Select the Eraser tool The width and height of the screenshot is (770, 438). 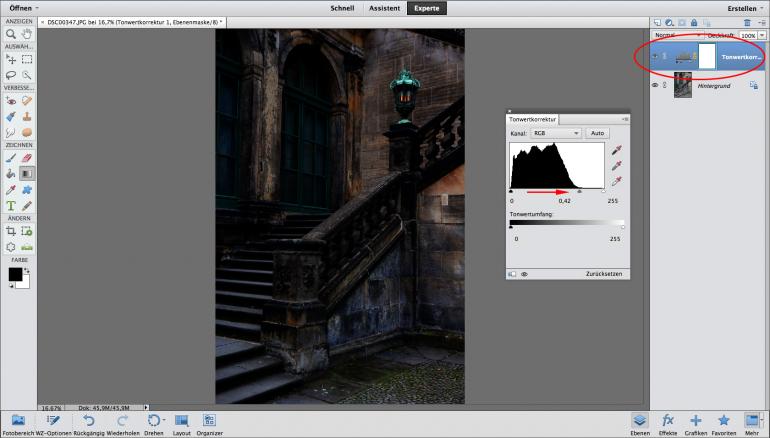tap(27, 158)
